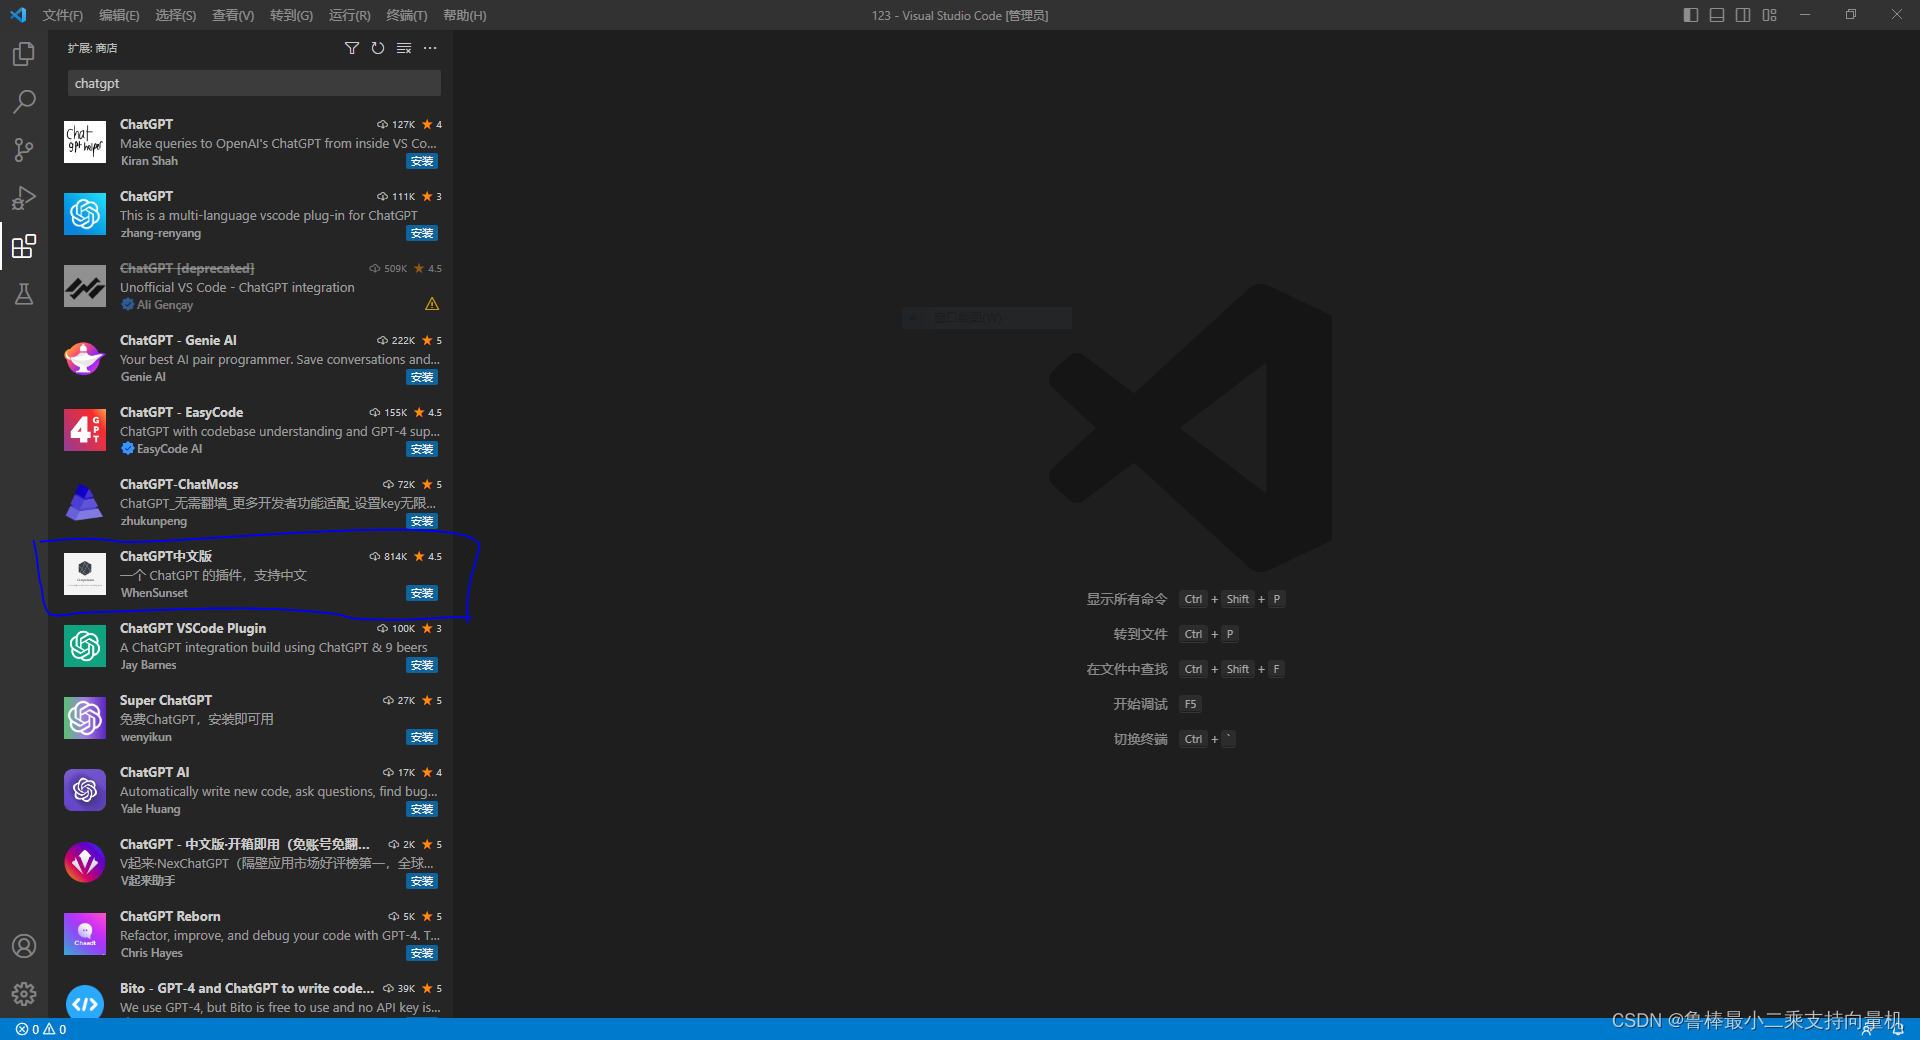Screen dimensions: 1920x1040
Task: Select the Extensions view icon
Action: pos(24,246)
